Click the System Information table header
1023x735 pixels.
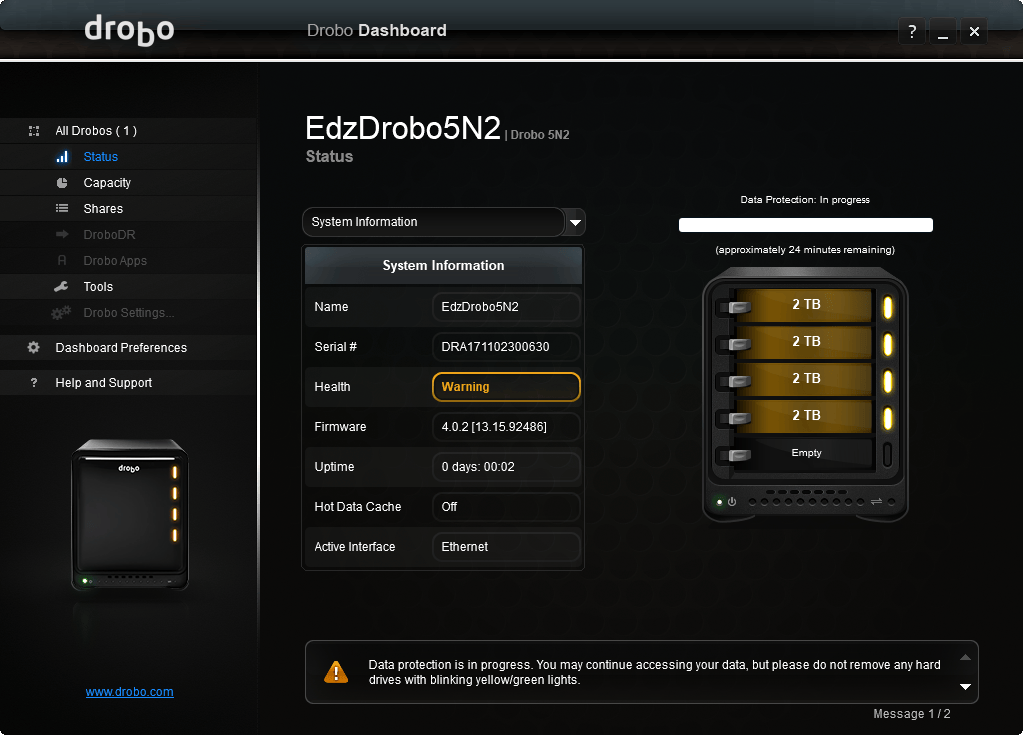point(443,265)
